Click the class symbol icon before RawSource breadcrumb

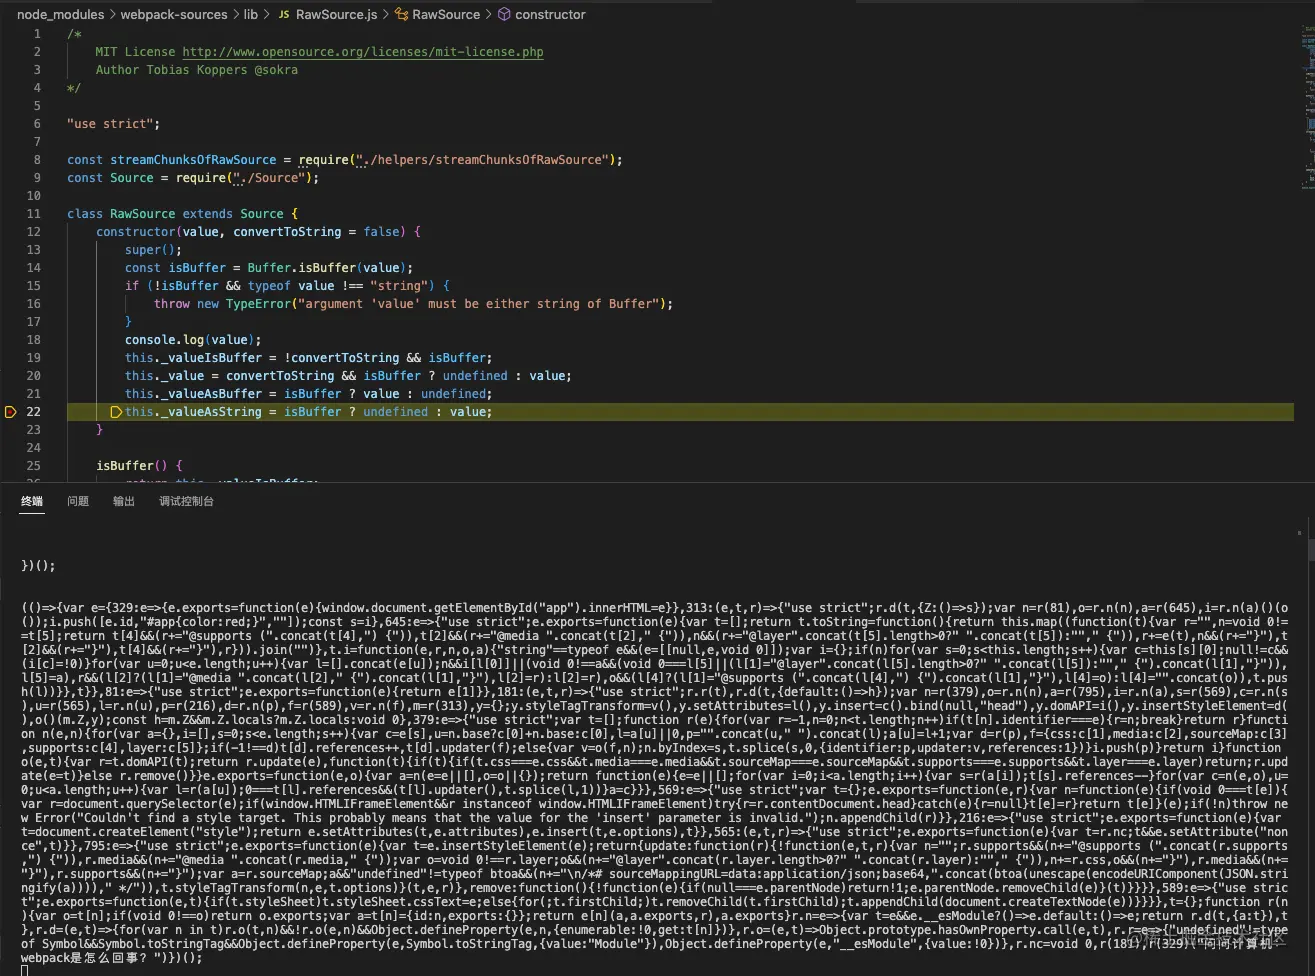401,15
